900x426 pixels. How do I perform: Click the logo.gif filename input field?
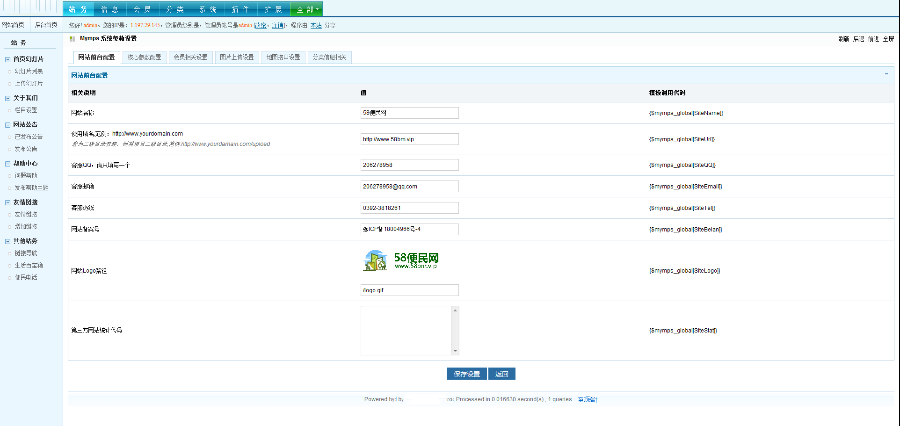point(410,290)
